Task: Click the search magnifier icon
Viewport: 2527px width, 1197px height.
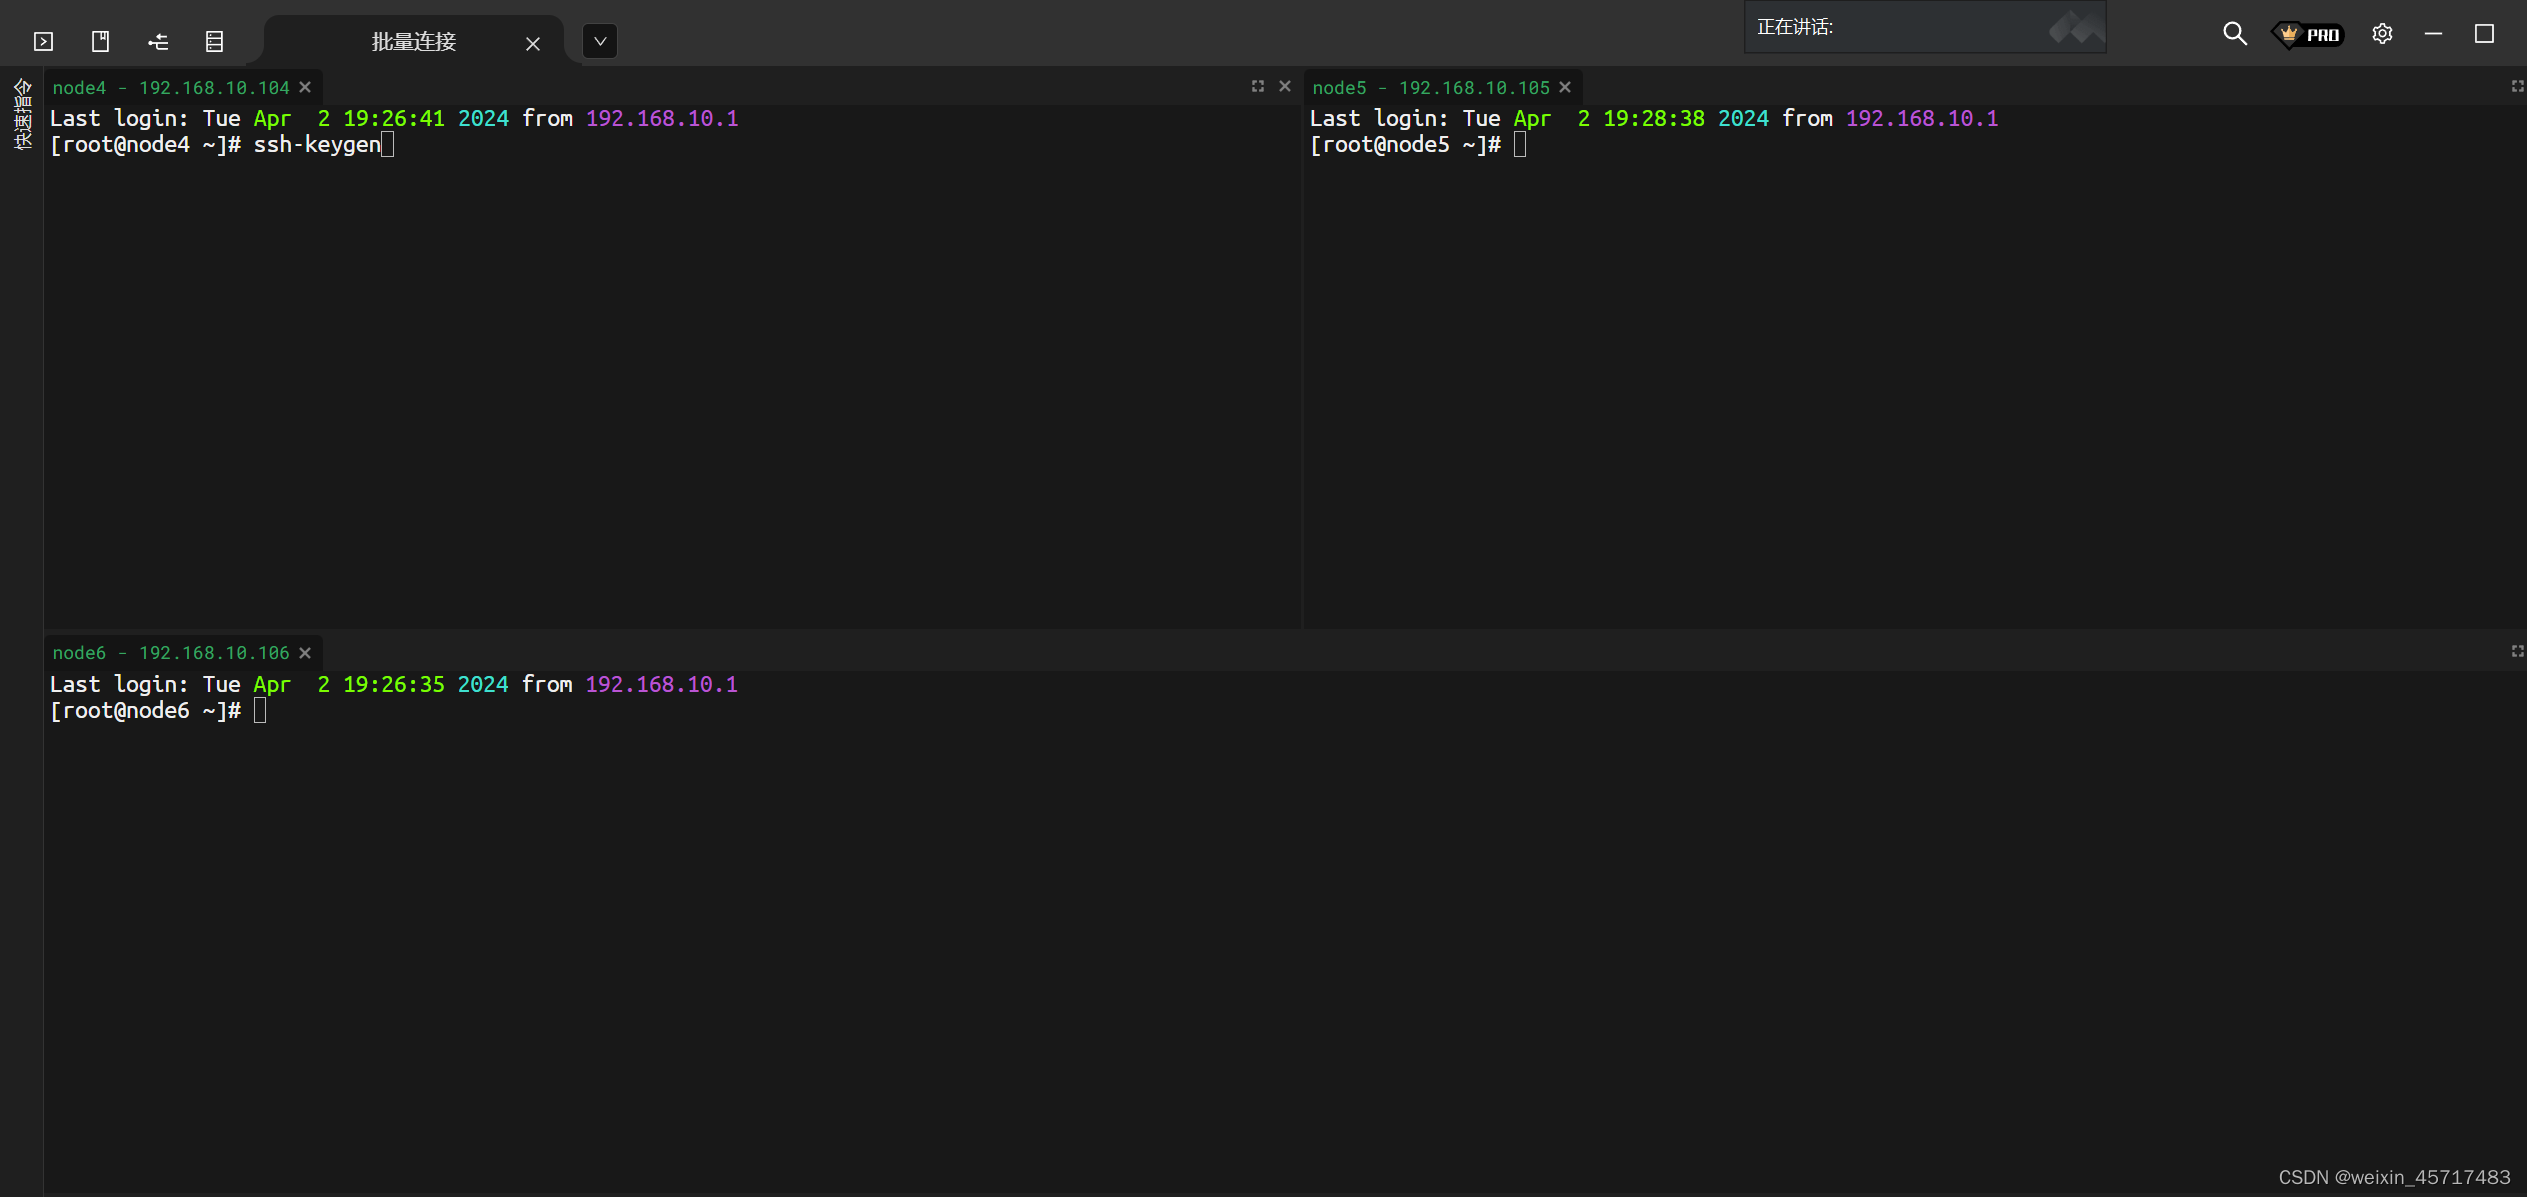Action: tap(2234, 34)
